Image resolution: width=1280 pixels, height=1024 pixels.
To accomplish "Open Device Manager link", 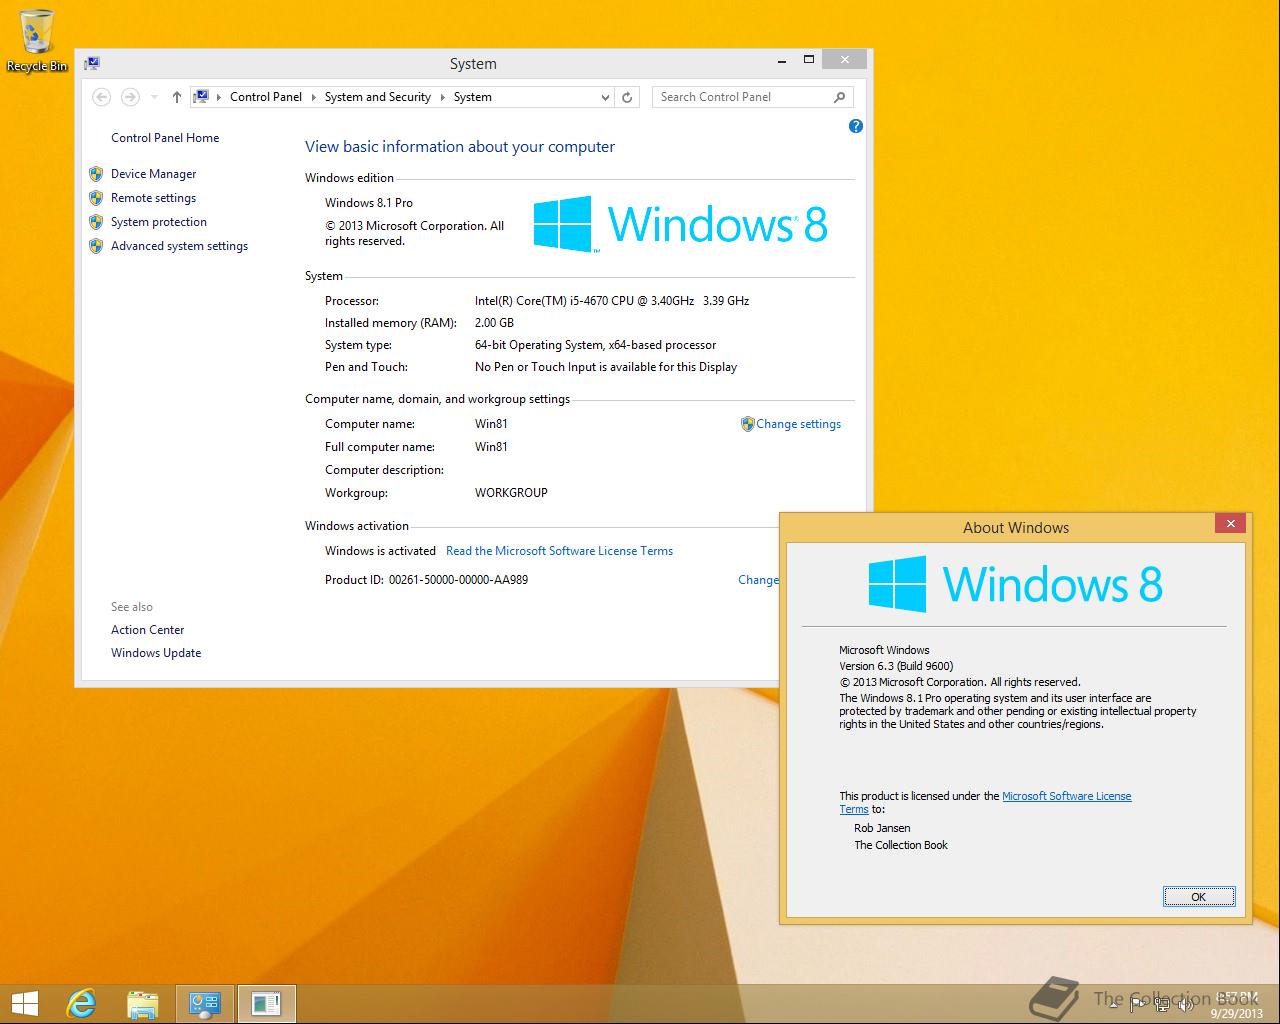I will pos(154,174).
